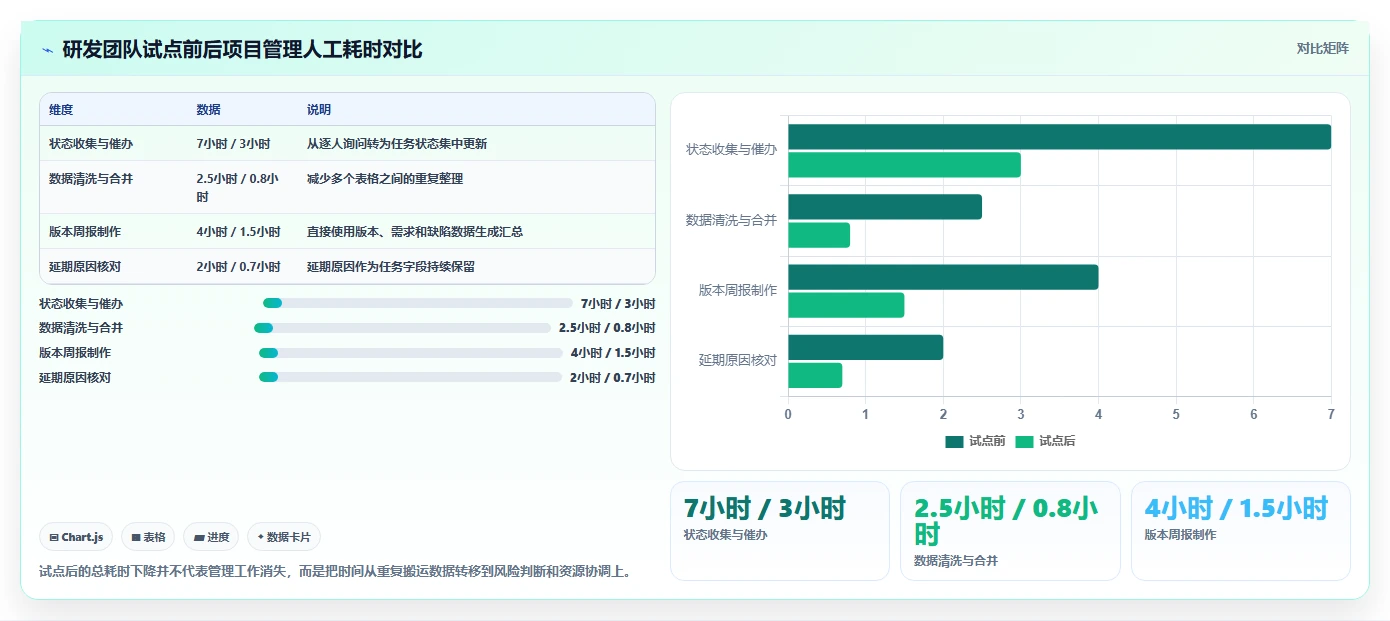This screenshot has height=621, width=1390.
Task: Click the 试点前 bar for 数据清洗与合并
Action: 885,207
